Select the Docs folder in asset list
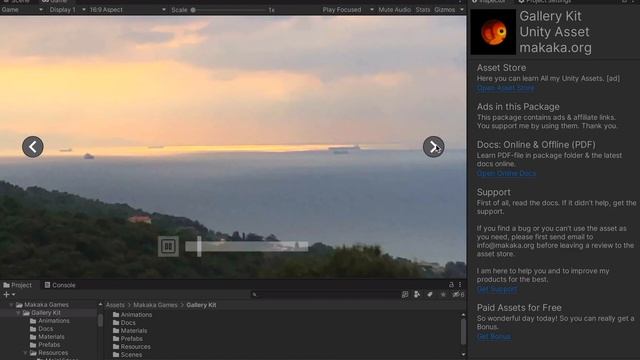The width and height of the screenshot is (640, 360). click(x=124, y=322)
